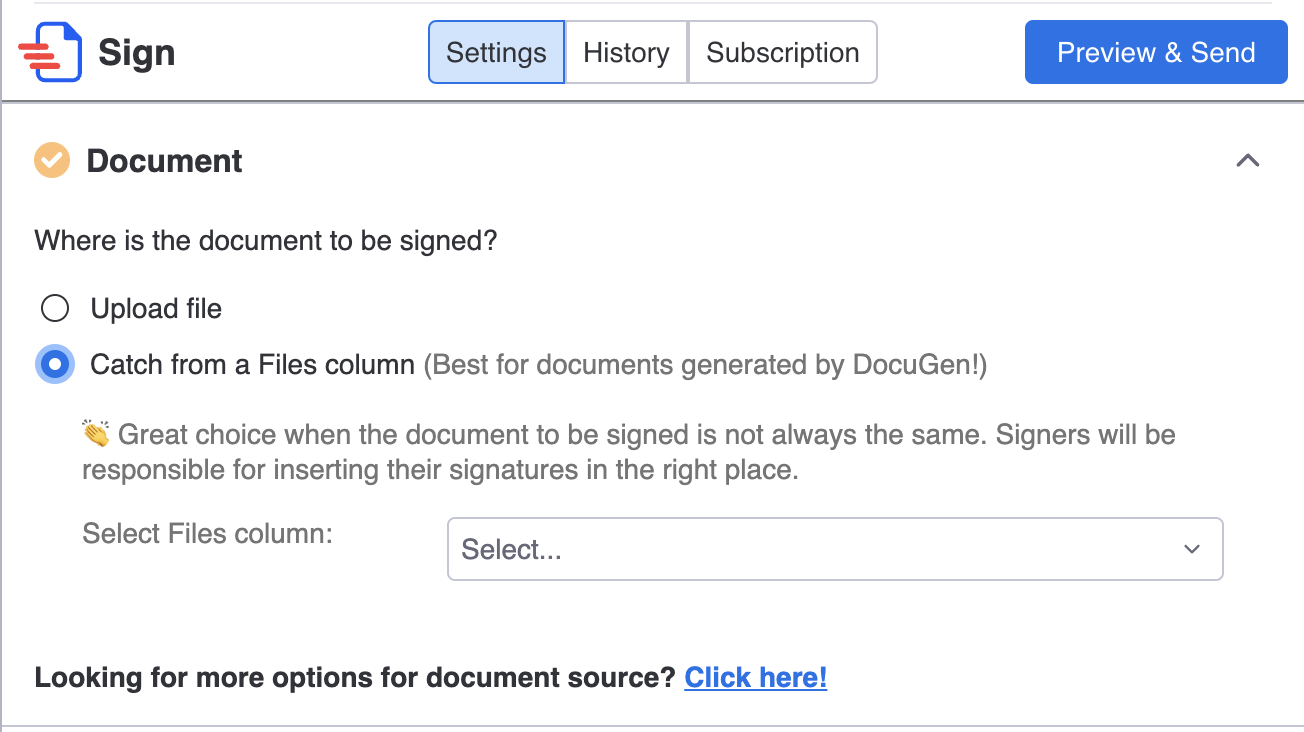Click the Select Files column label
The width and height of the screenshot is (1304, 732).
click(207, 533)
